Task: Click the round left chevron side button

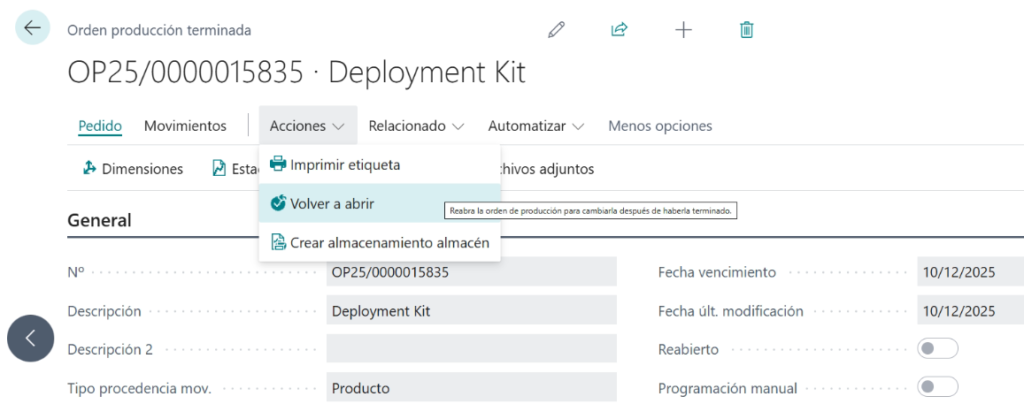Action: click(31, 338)
